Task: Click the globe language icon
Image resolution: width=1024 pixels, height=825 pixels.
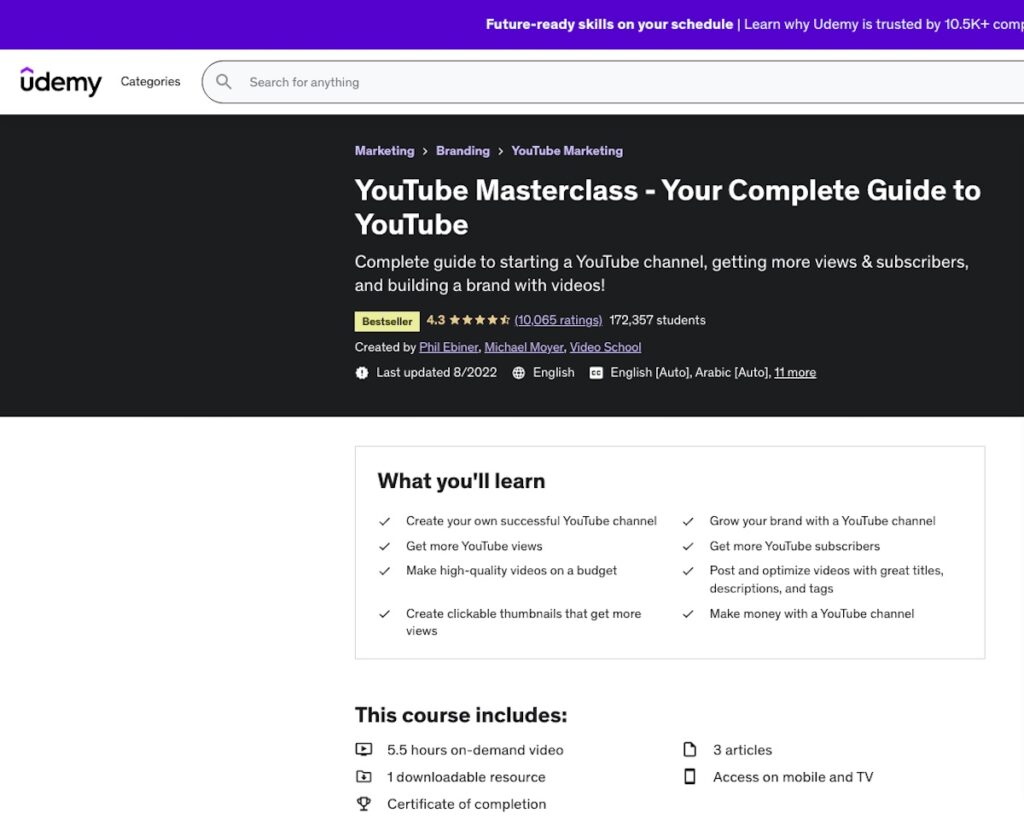Action: pyautogui.click(x=519, y=372)
